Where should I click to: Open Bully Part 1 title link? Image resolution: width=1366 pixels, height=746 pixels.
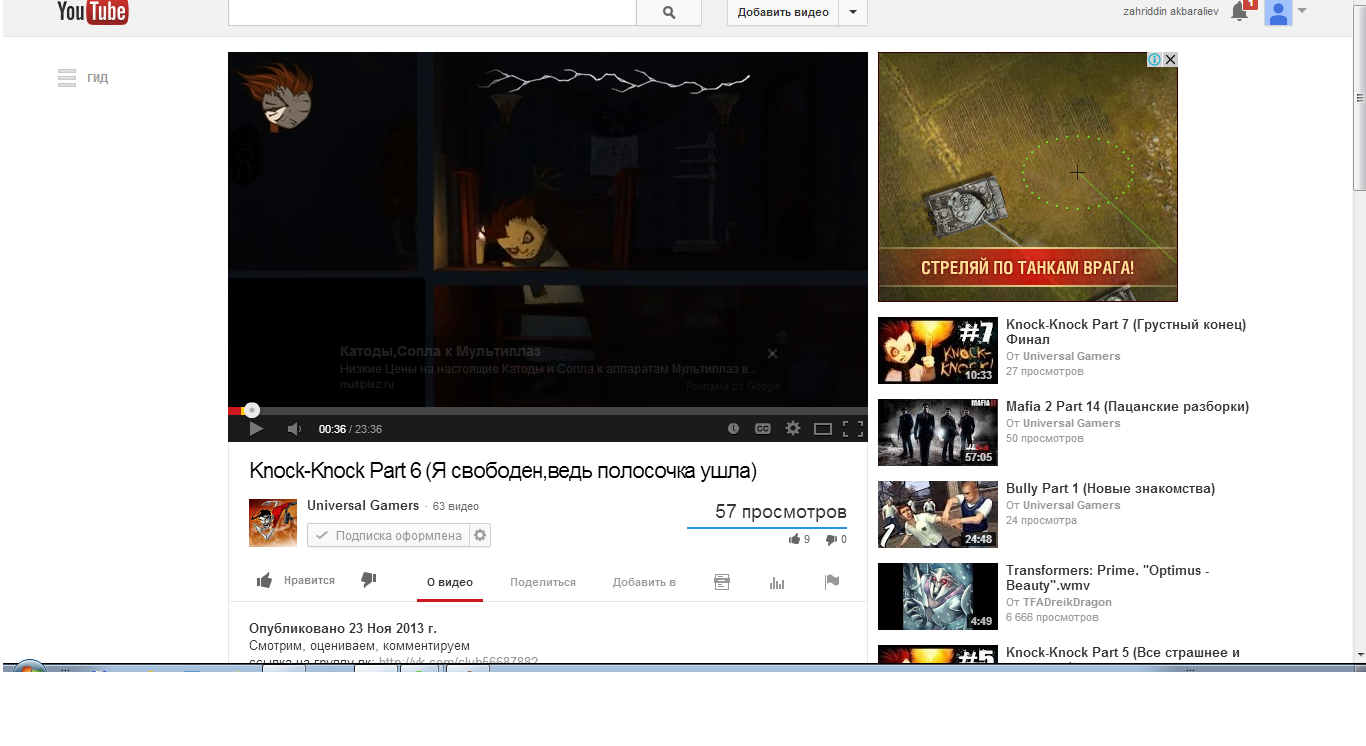coord(1110,489)
